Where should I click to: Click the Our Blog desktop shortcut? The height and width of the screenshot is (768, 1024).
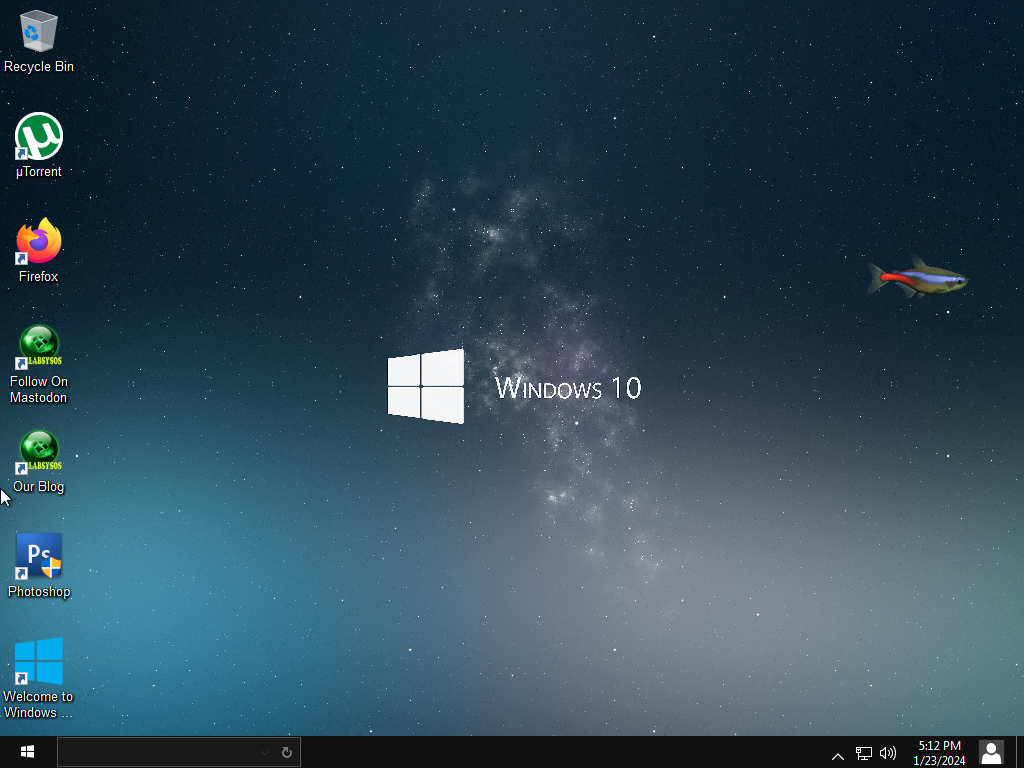click(x=38, y=452)
